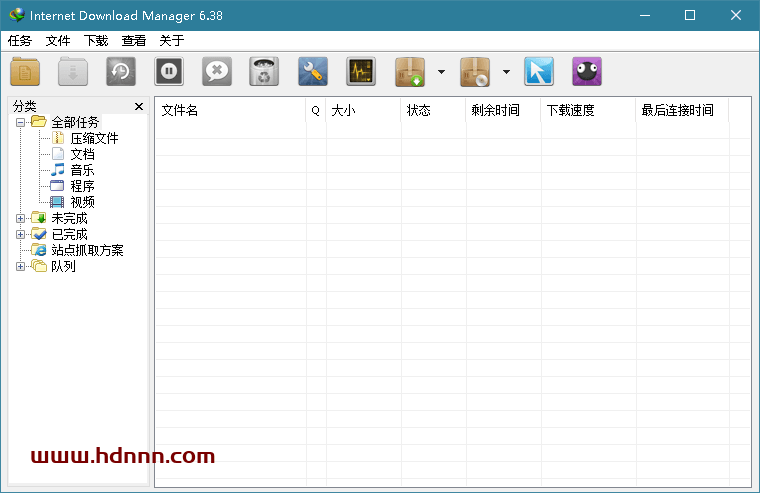Click the add new download folder icon
This screenshot has height=493, width=760.
(x=25, y=72)
